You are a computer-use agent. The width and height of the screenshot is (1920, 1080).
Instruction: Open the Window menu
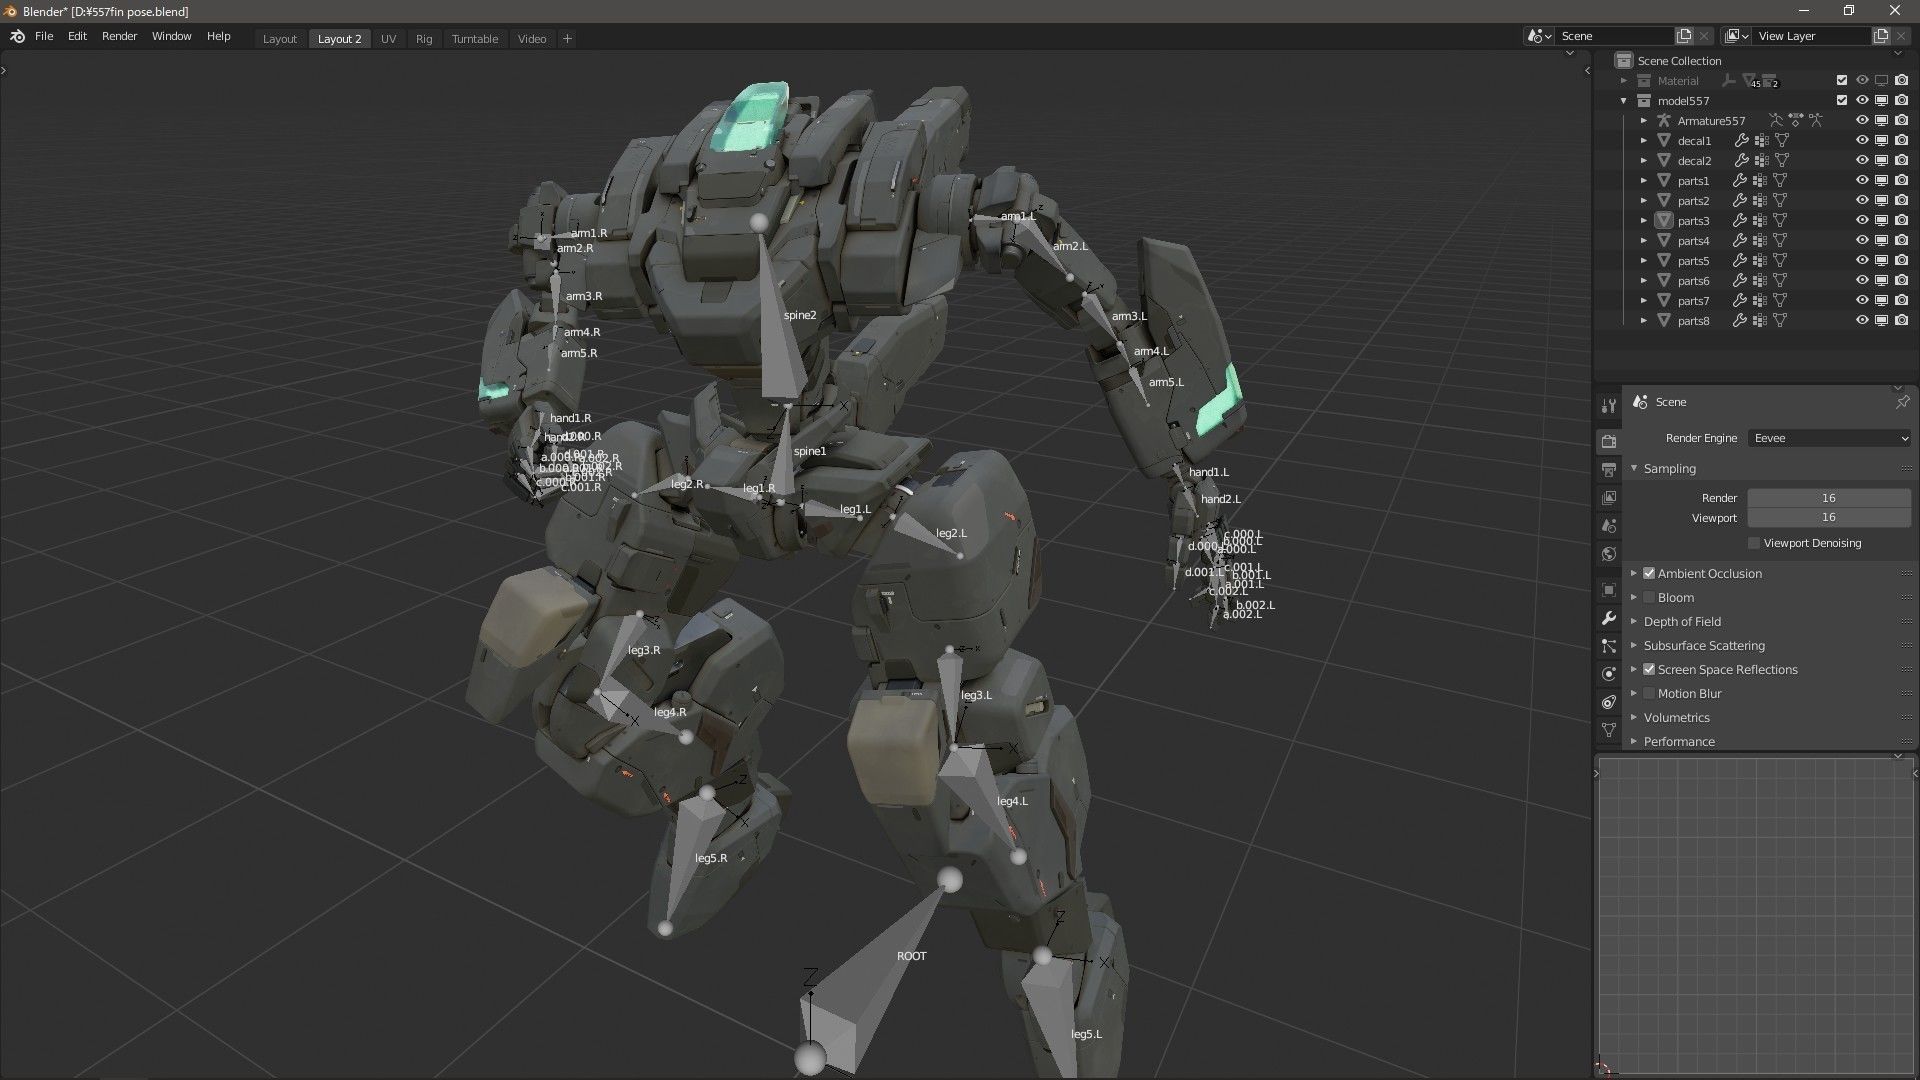pos(171,36)
